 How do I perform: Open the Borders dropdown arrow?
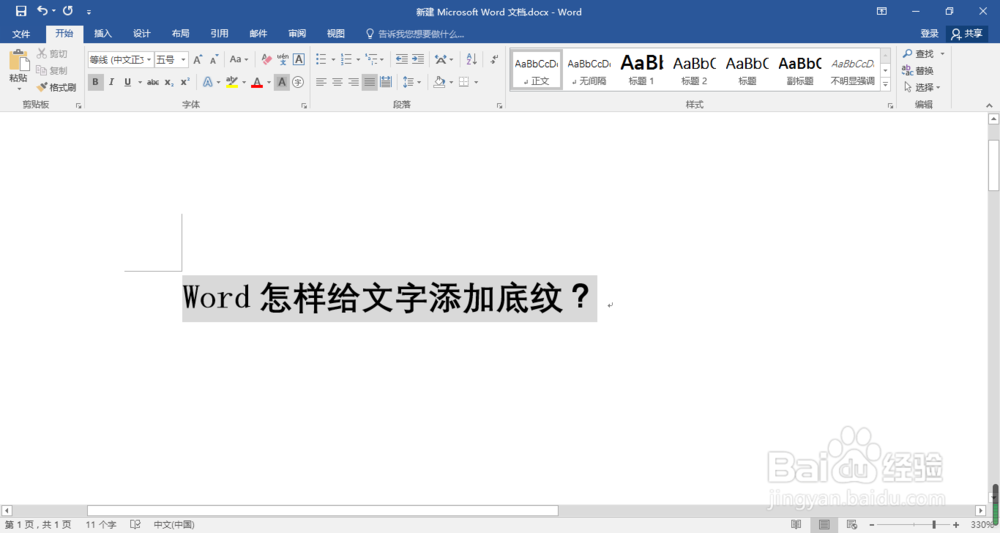point(476,82)
